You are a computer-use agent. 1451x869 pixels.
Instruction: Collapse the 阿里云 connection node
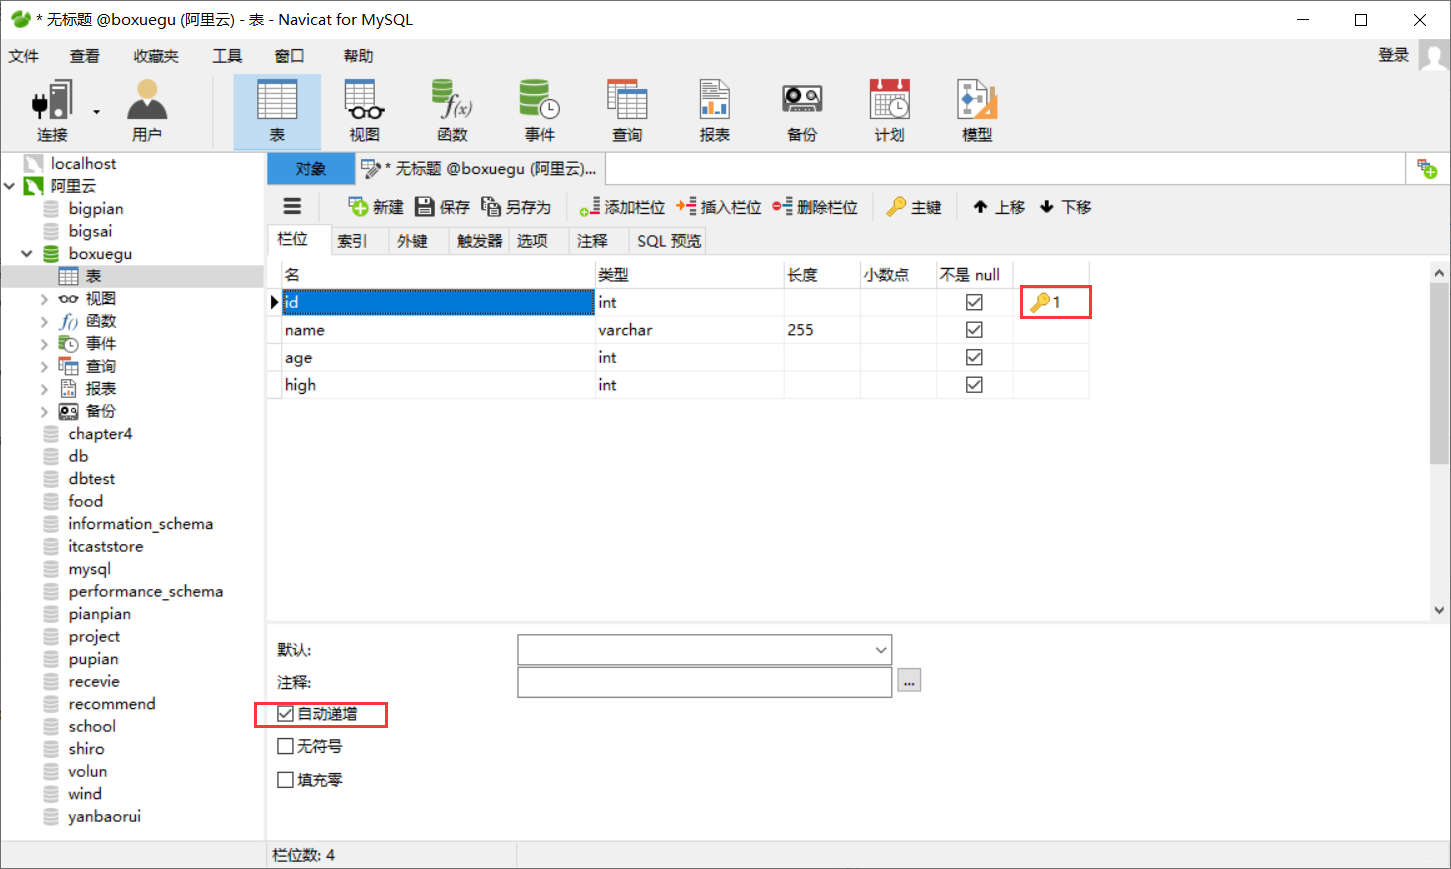tap(10, 186)
